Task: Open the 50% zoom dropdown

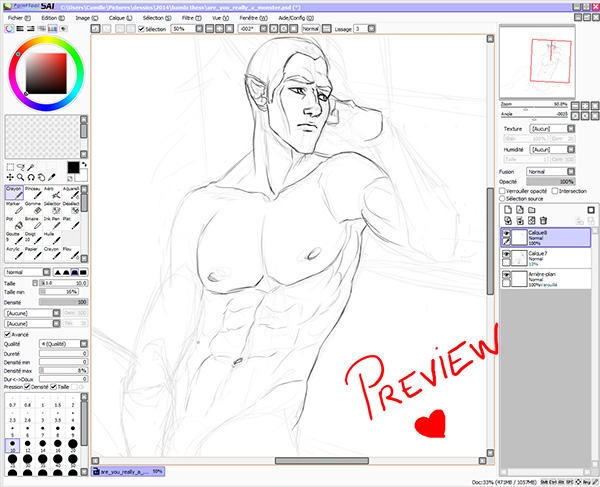Action: pos(199,29)
